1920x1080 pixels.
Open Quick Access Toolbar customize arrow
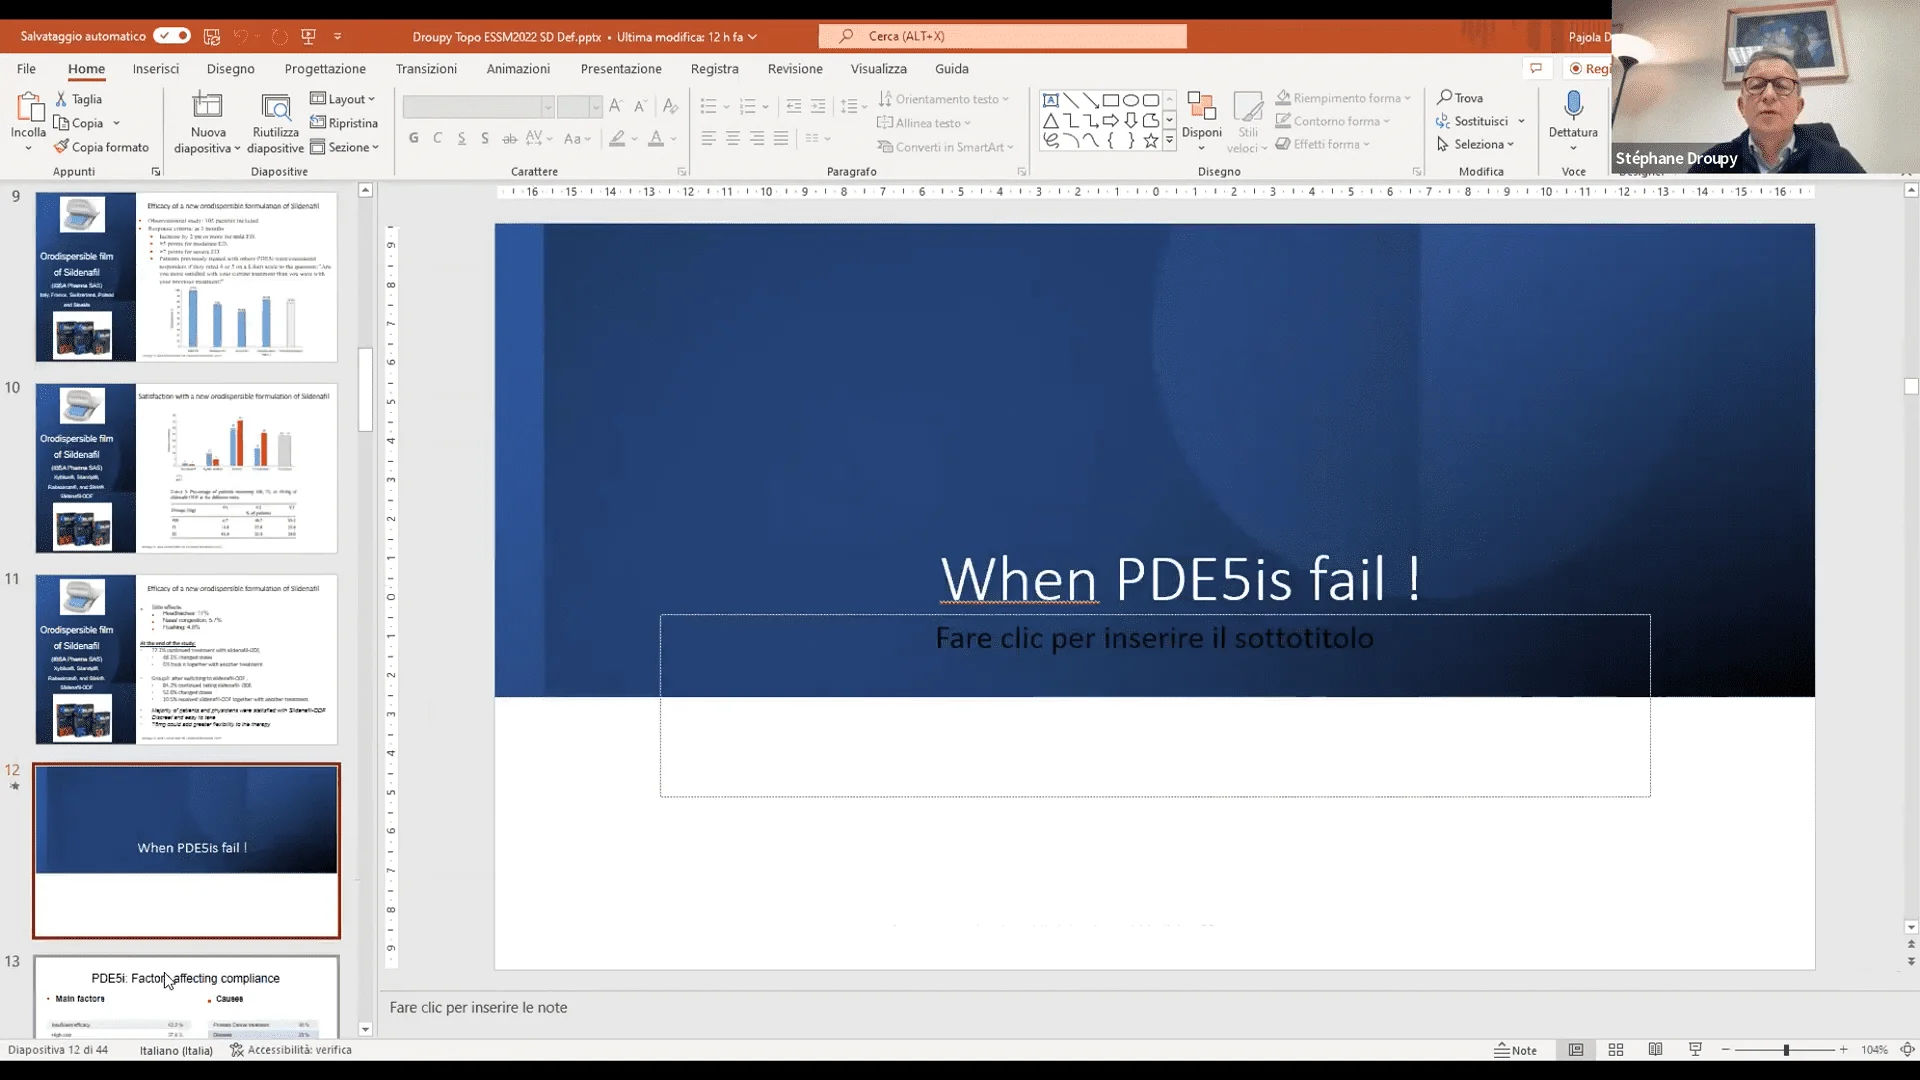[338, 36]
